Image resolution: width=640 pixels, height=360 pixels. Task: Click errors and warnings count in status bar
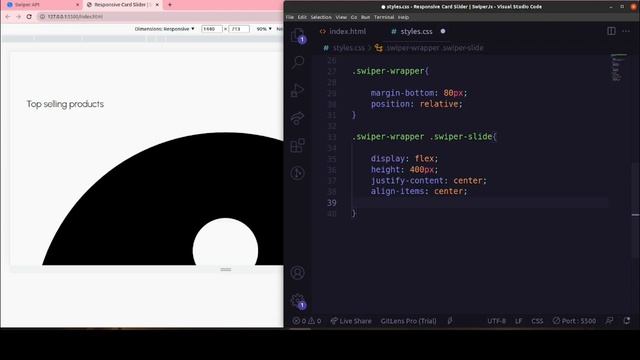coord(307,321)
